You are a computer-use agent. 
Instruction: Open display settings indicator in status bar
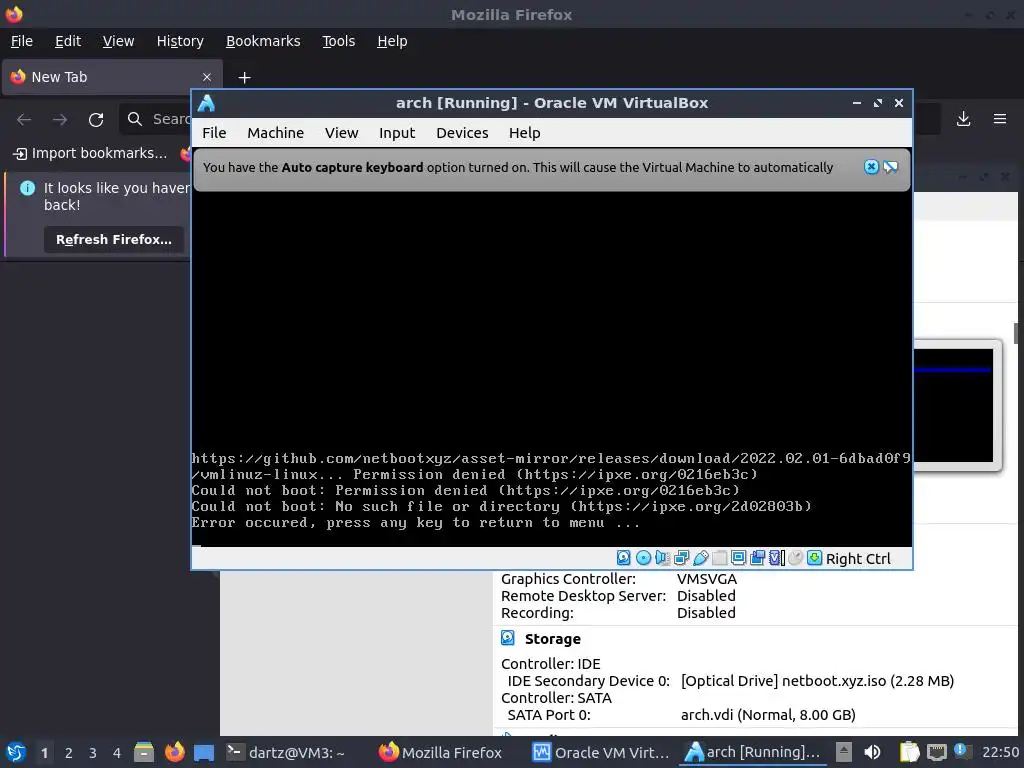coord(738,558)
